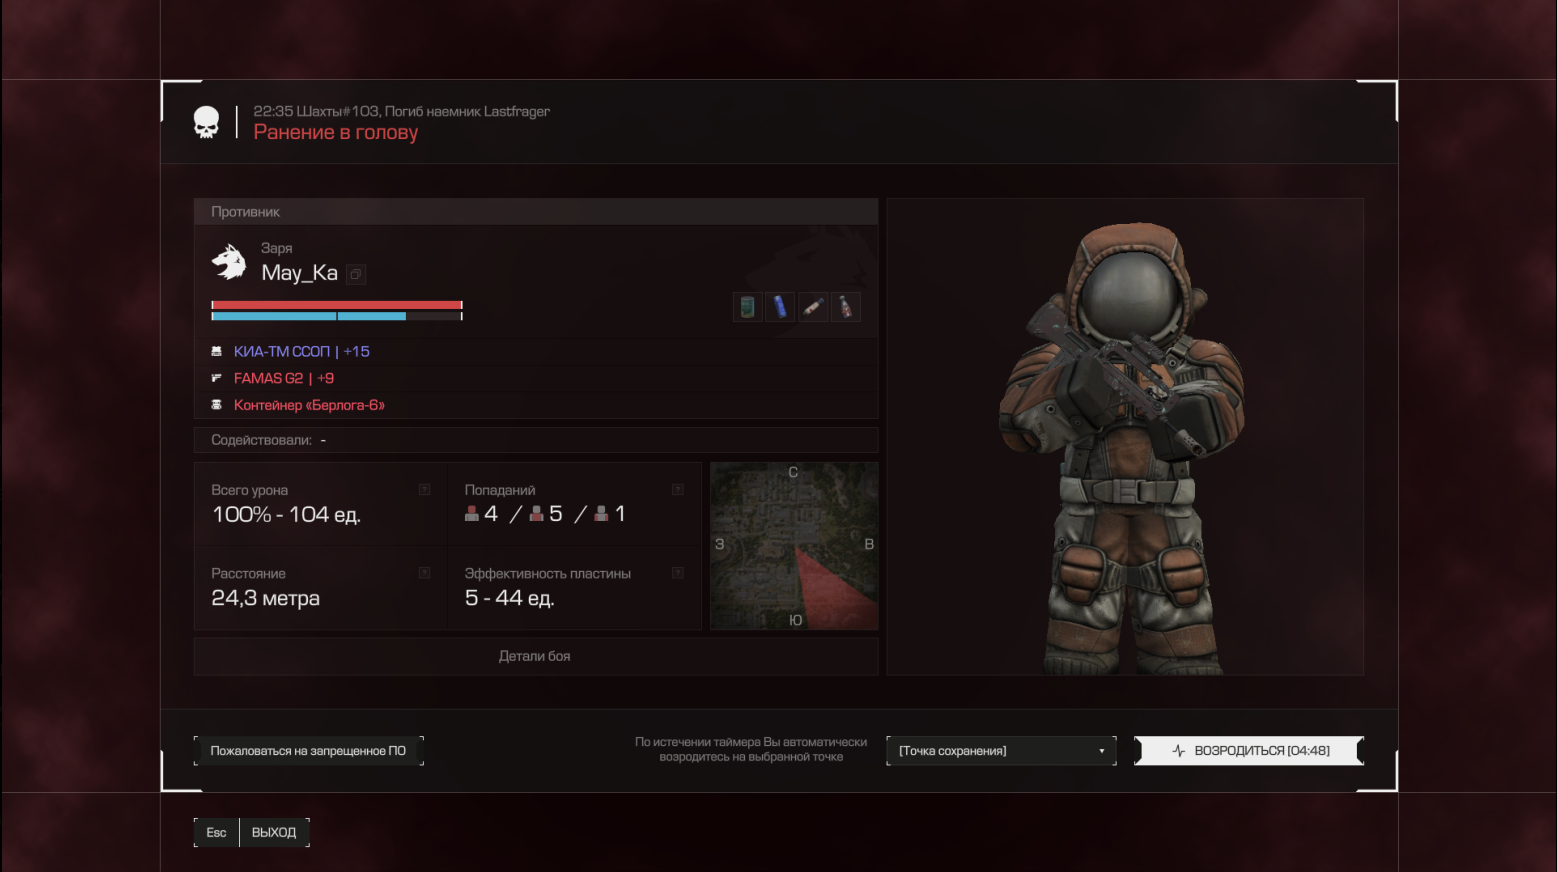Report cheating via Пожаловаться на запрещенное ПО

(308, 751)
